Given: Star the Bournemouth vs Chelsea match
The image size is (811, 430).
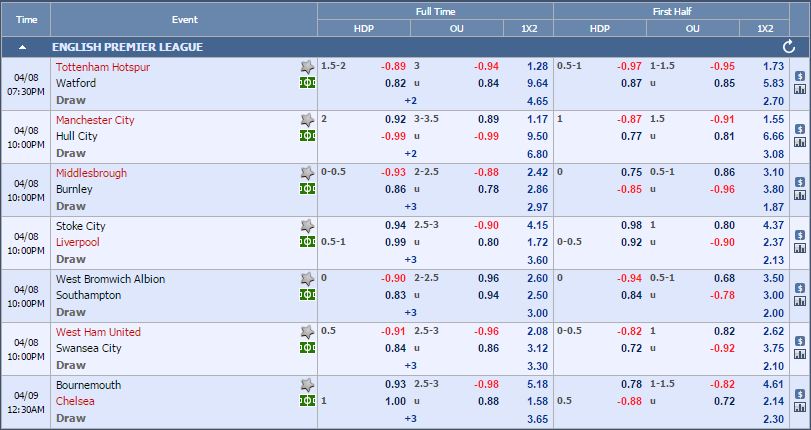Looking at the screenshot, I should pos(307,384).
